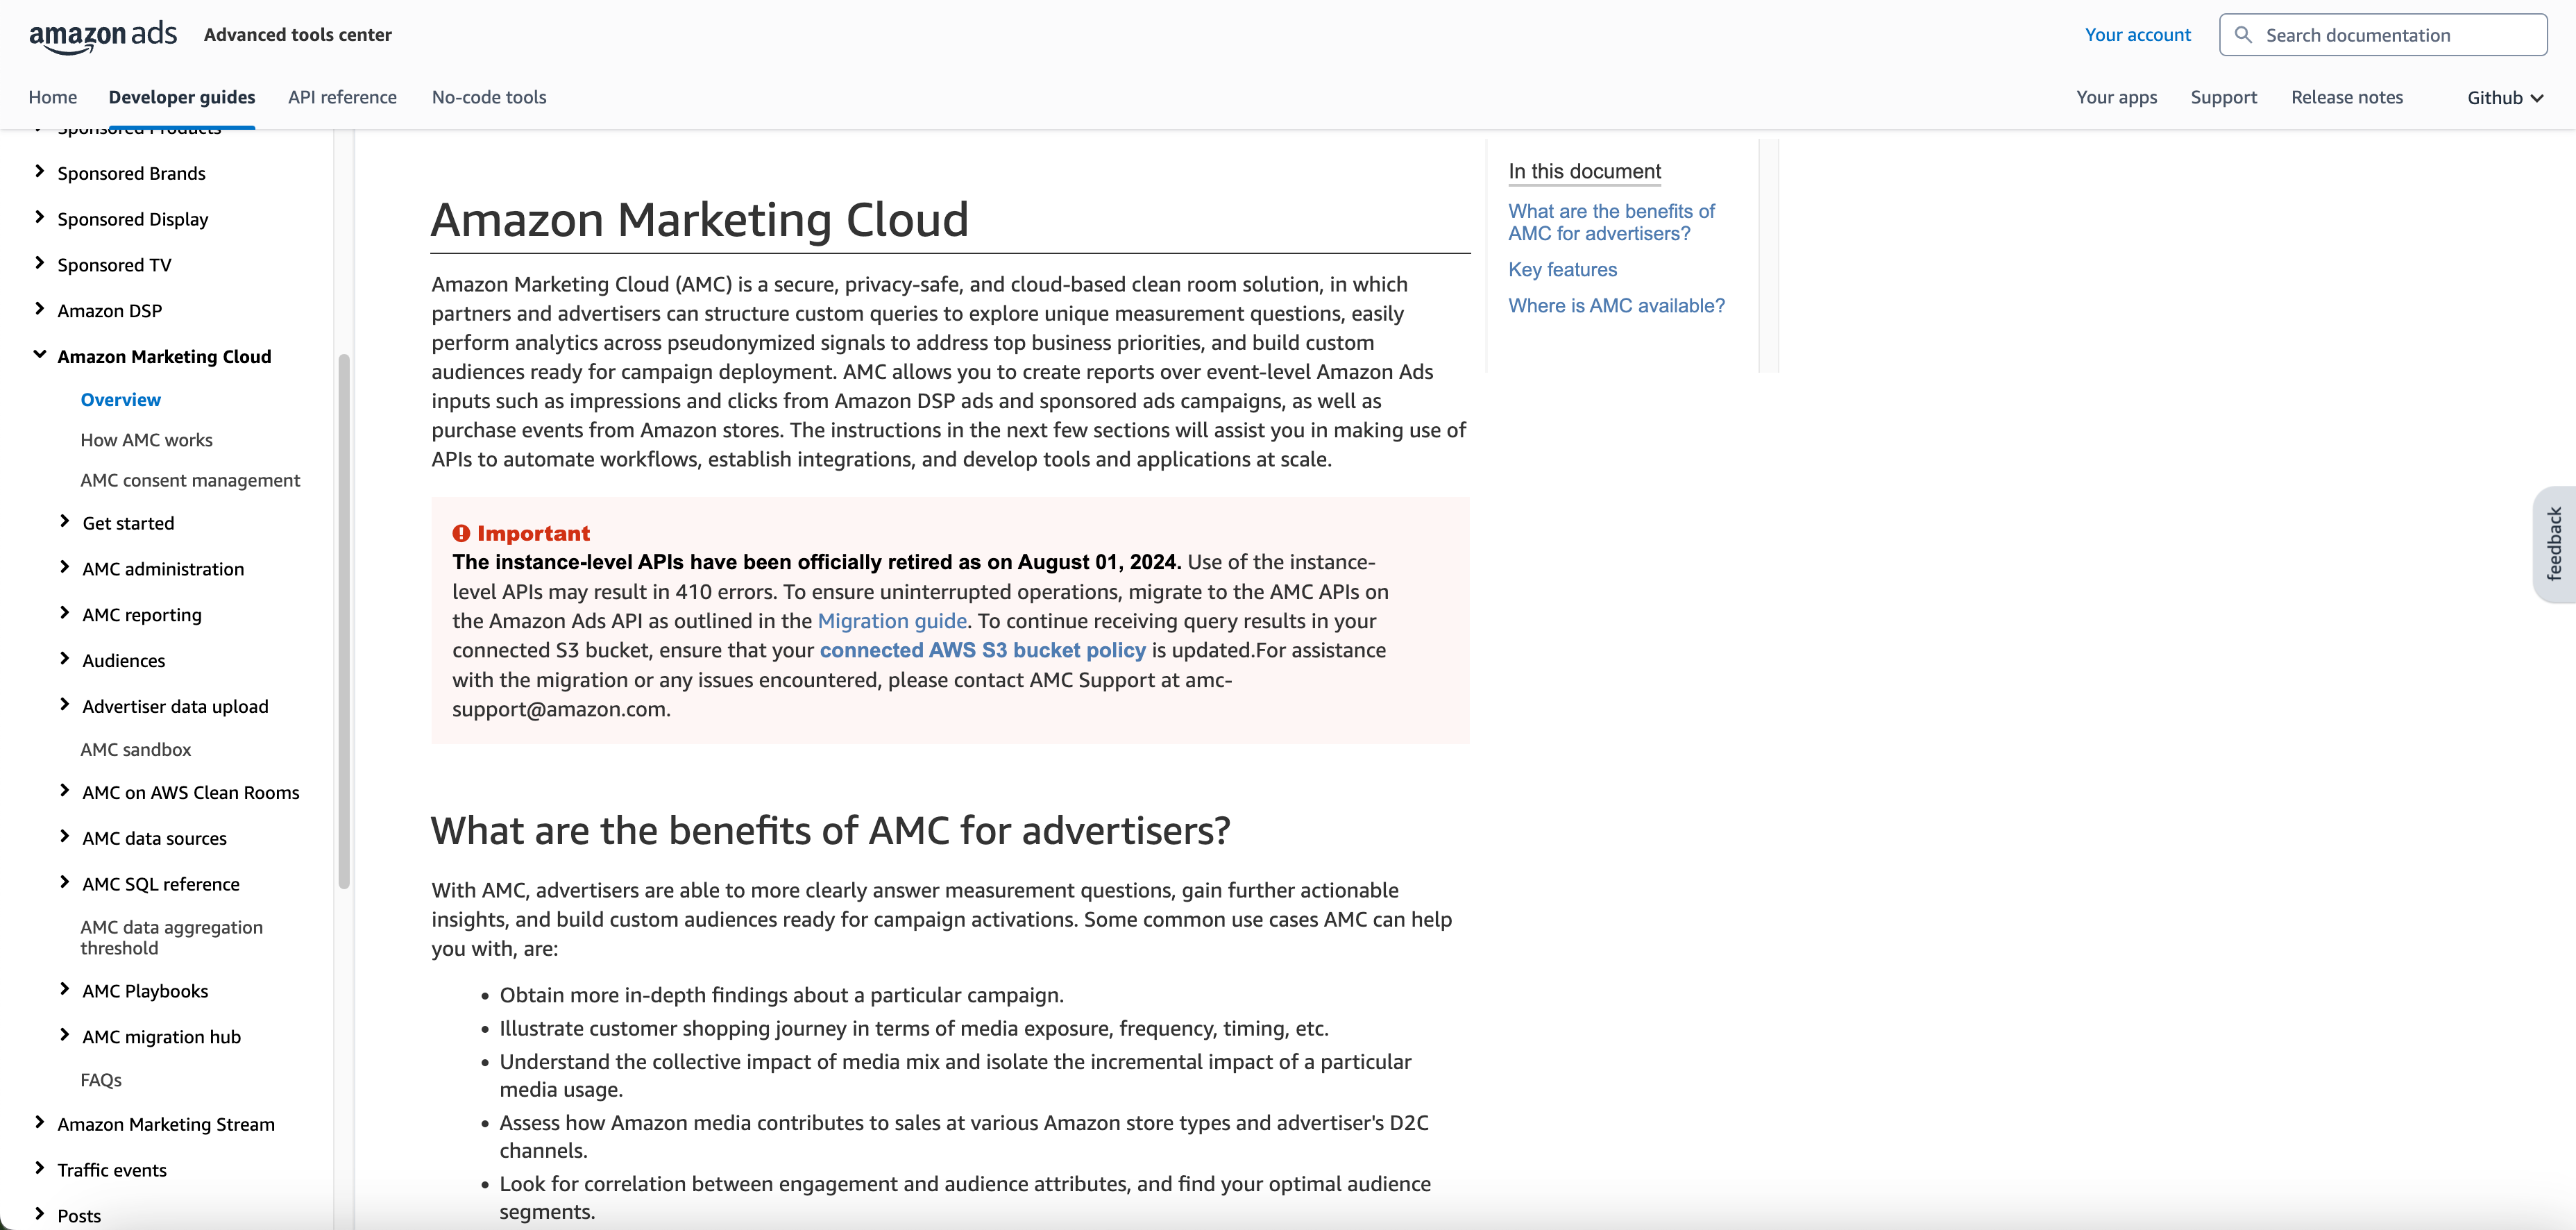Click the In this document heading
Viewport: 2576px width, 1230px height.
1584,171
